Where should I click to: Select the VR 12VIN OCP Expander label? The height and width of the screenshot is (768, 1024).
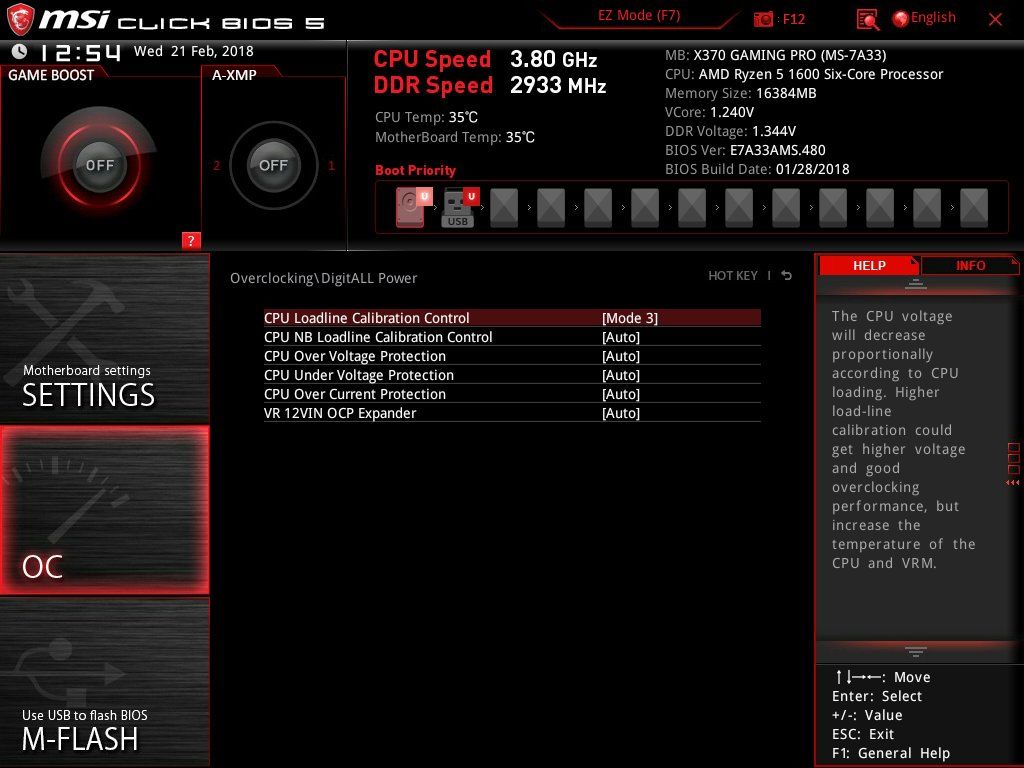pyautogui.click(x=340, y=413)
